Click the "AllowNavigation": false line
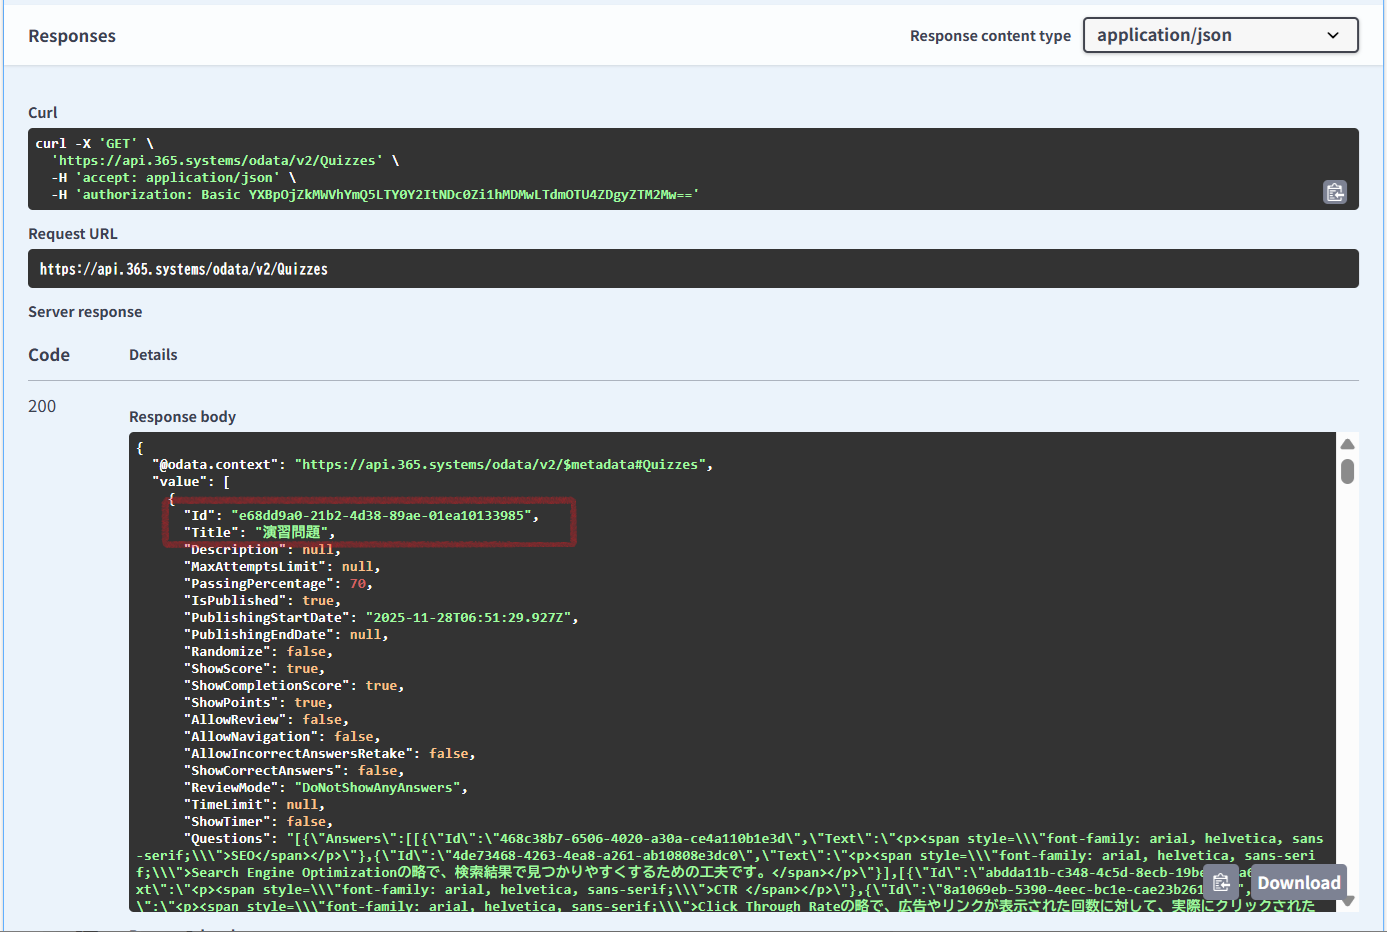 pyautogui.click(x=282, y=737)
